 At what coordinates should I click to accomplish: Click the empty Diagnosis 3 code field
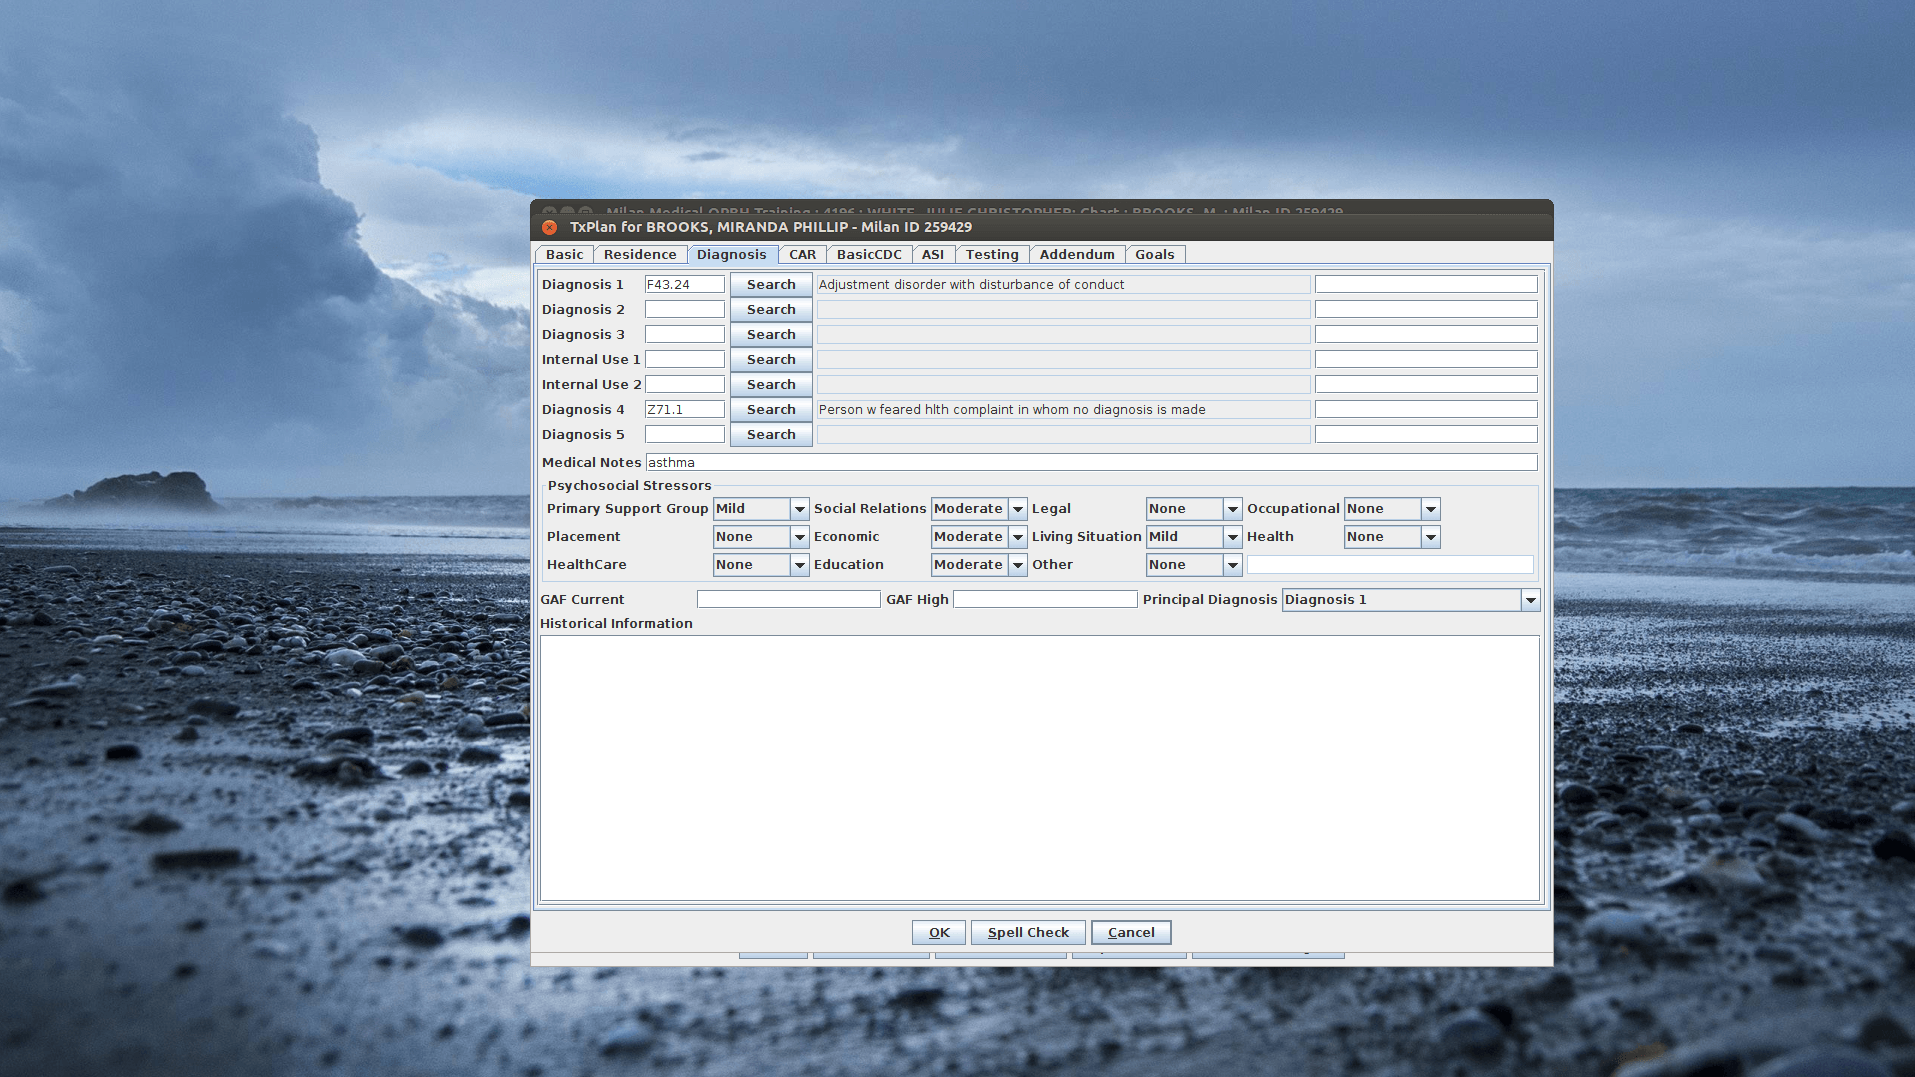(685, 335)
